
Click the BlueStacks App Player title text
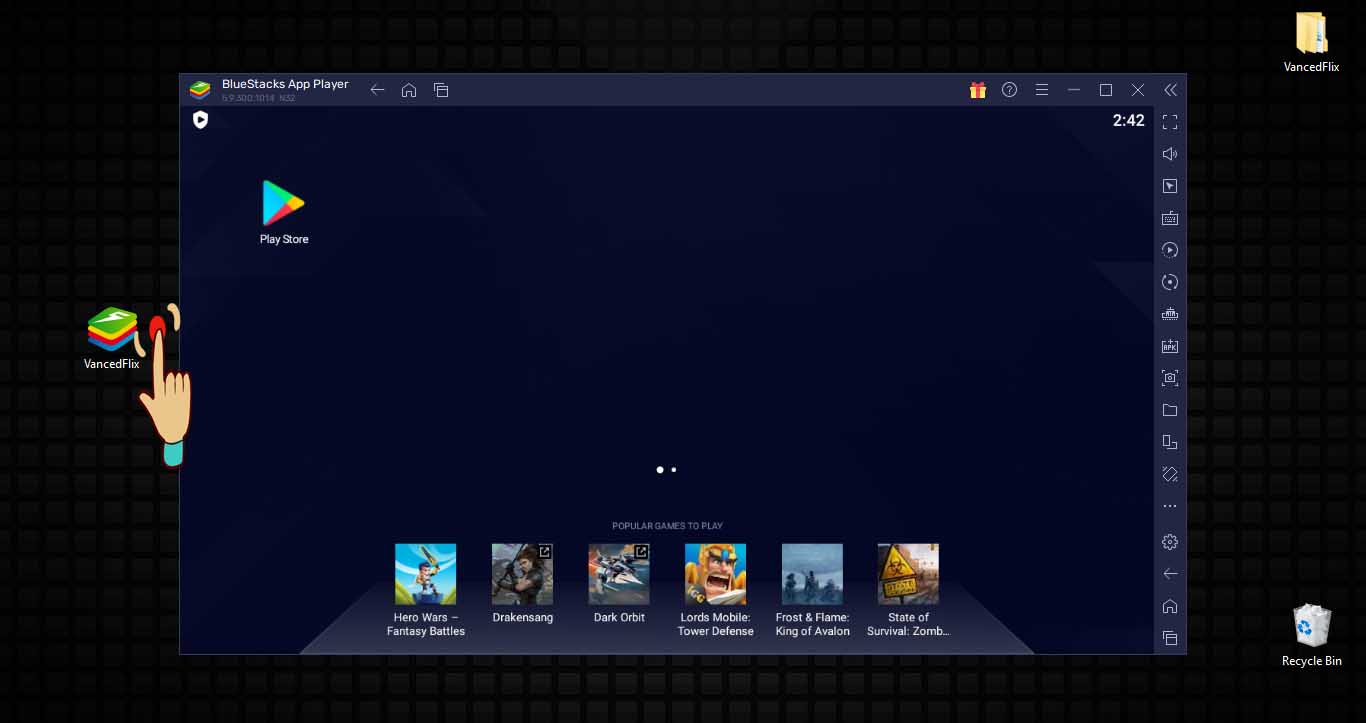(285, 84)
